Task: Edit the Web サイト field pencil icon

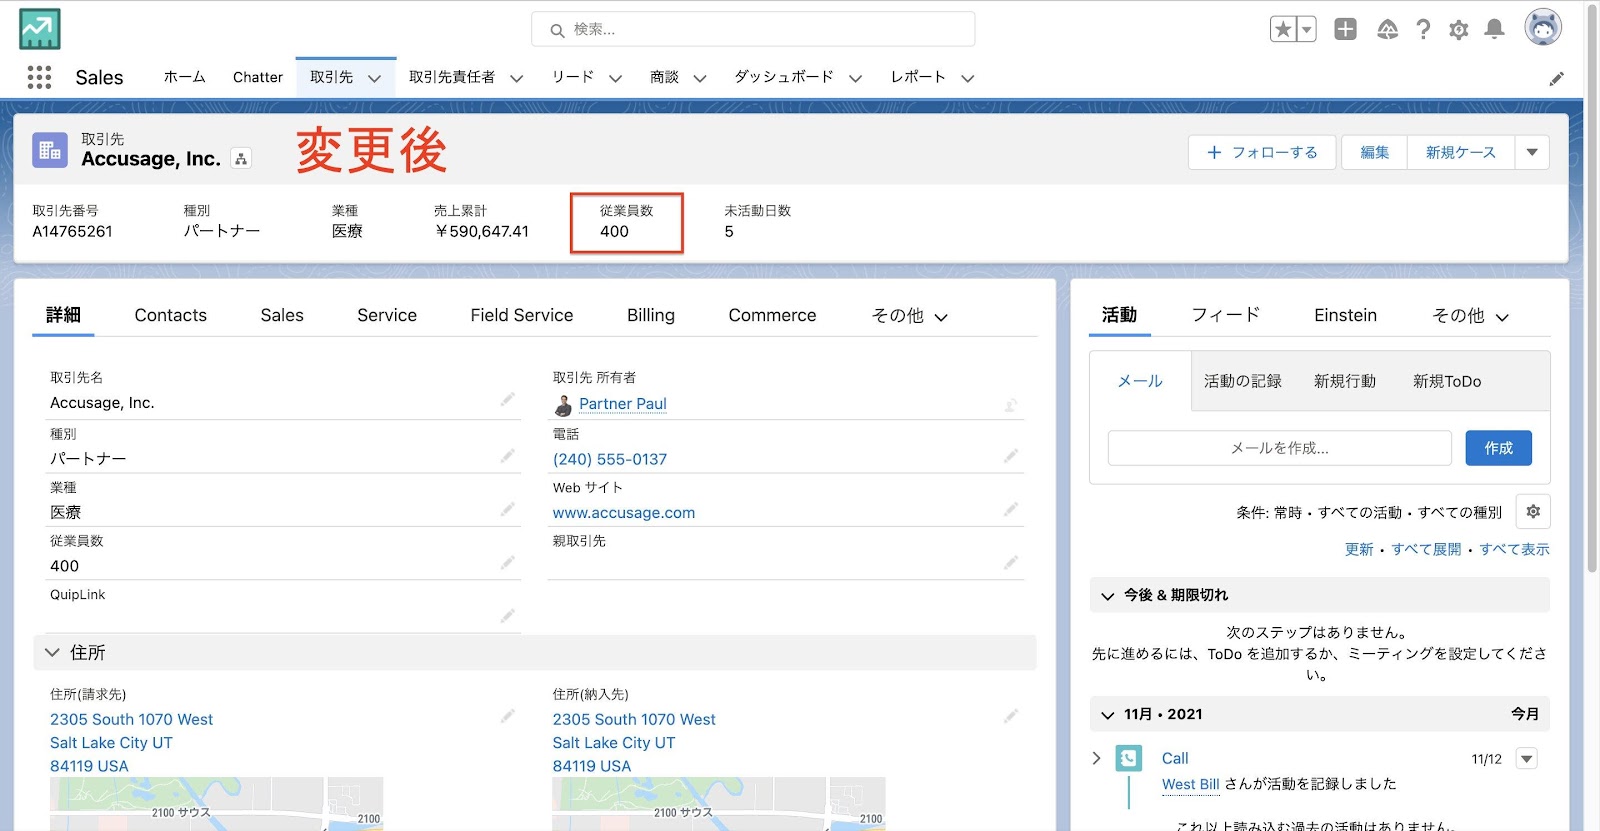Action: click(x=1011, y=509)
